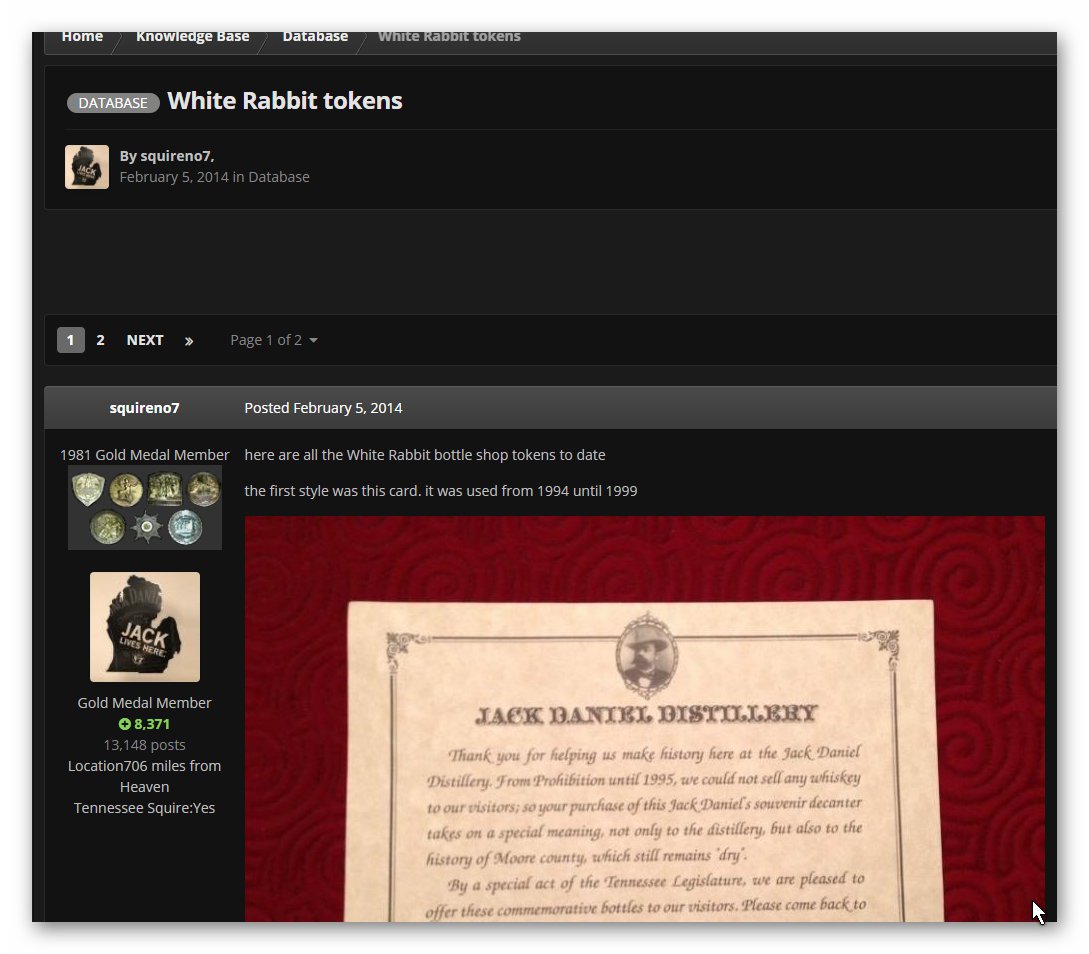Open the 'Jack Lives Here' profile avatar
This screenshot has width=1089, height=954.
coord(144,627)
